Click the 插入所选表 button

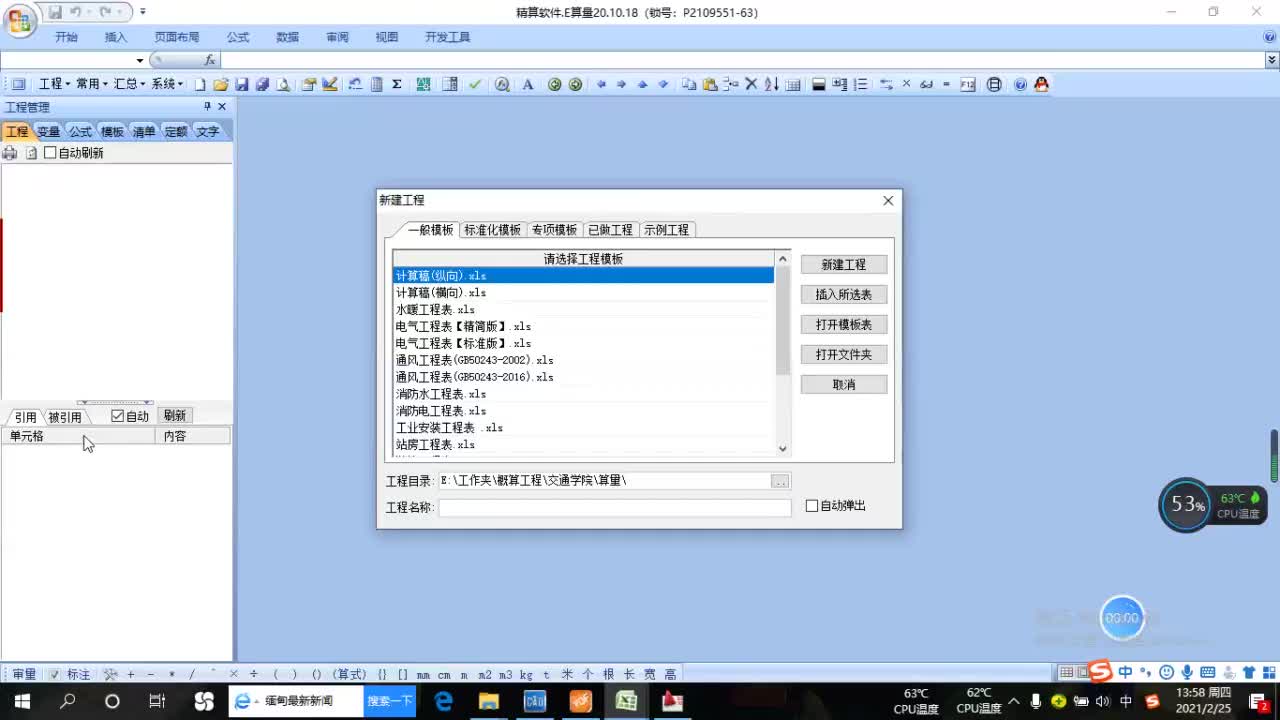point(844,295)
